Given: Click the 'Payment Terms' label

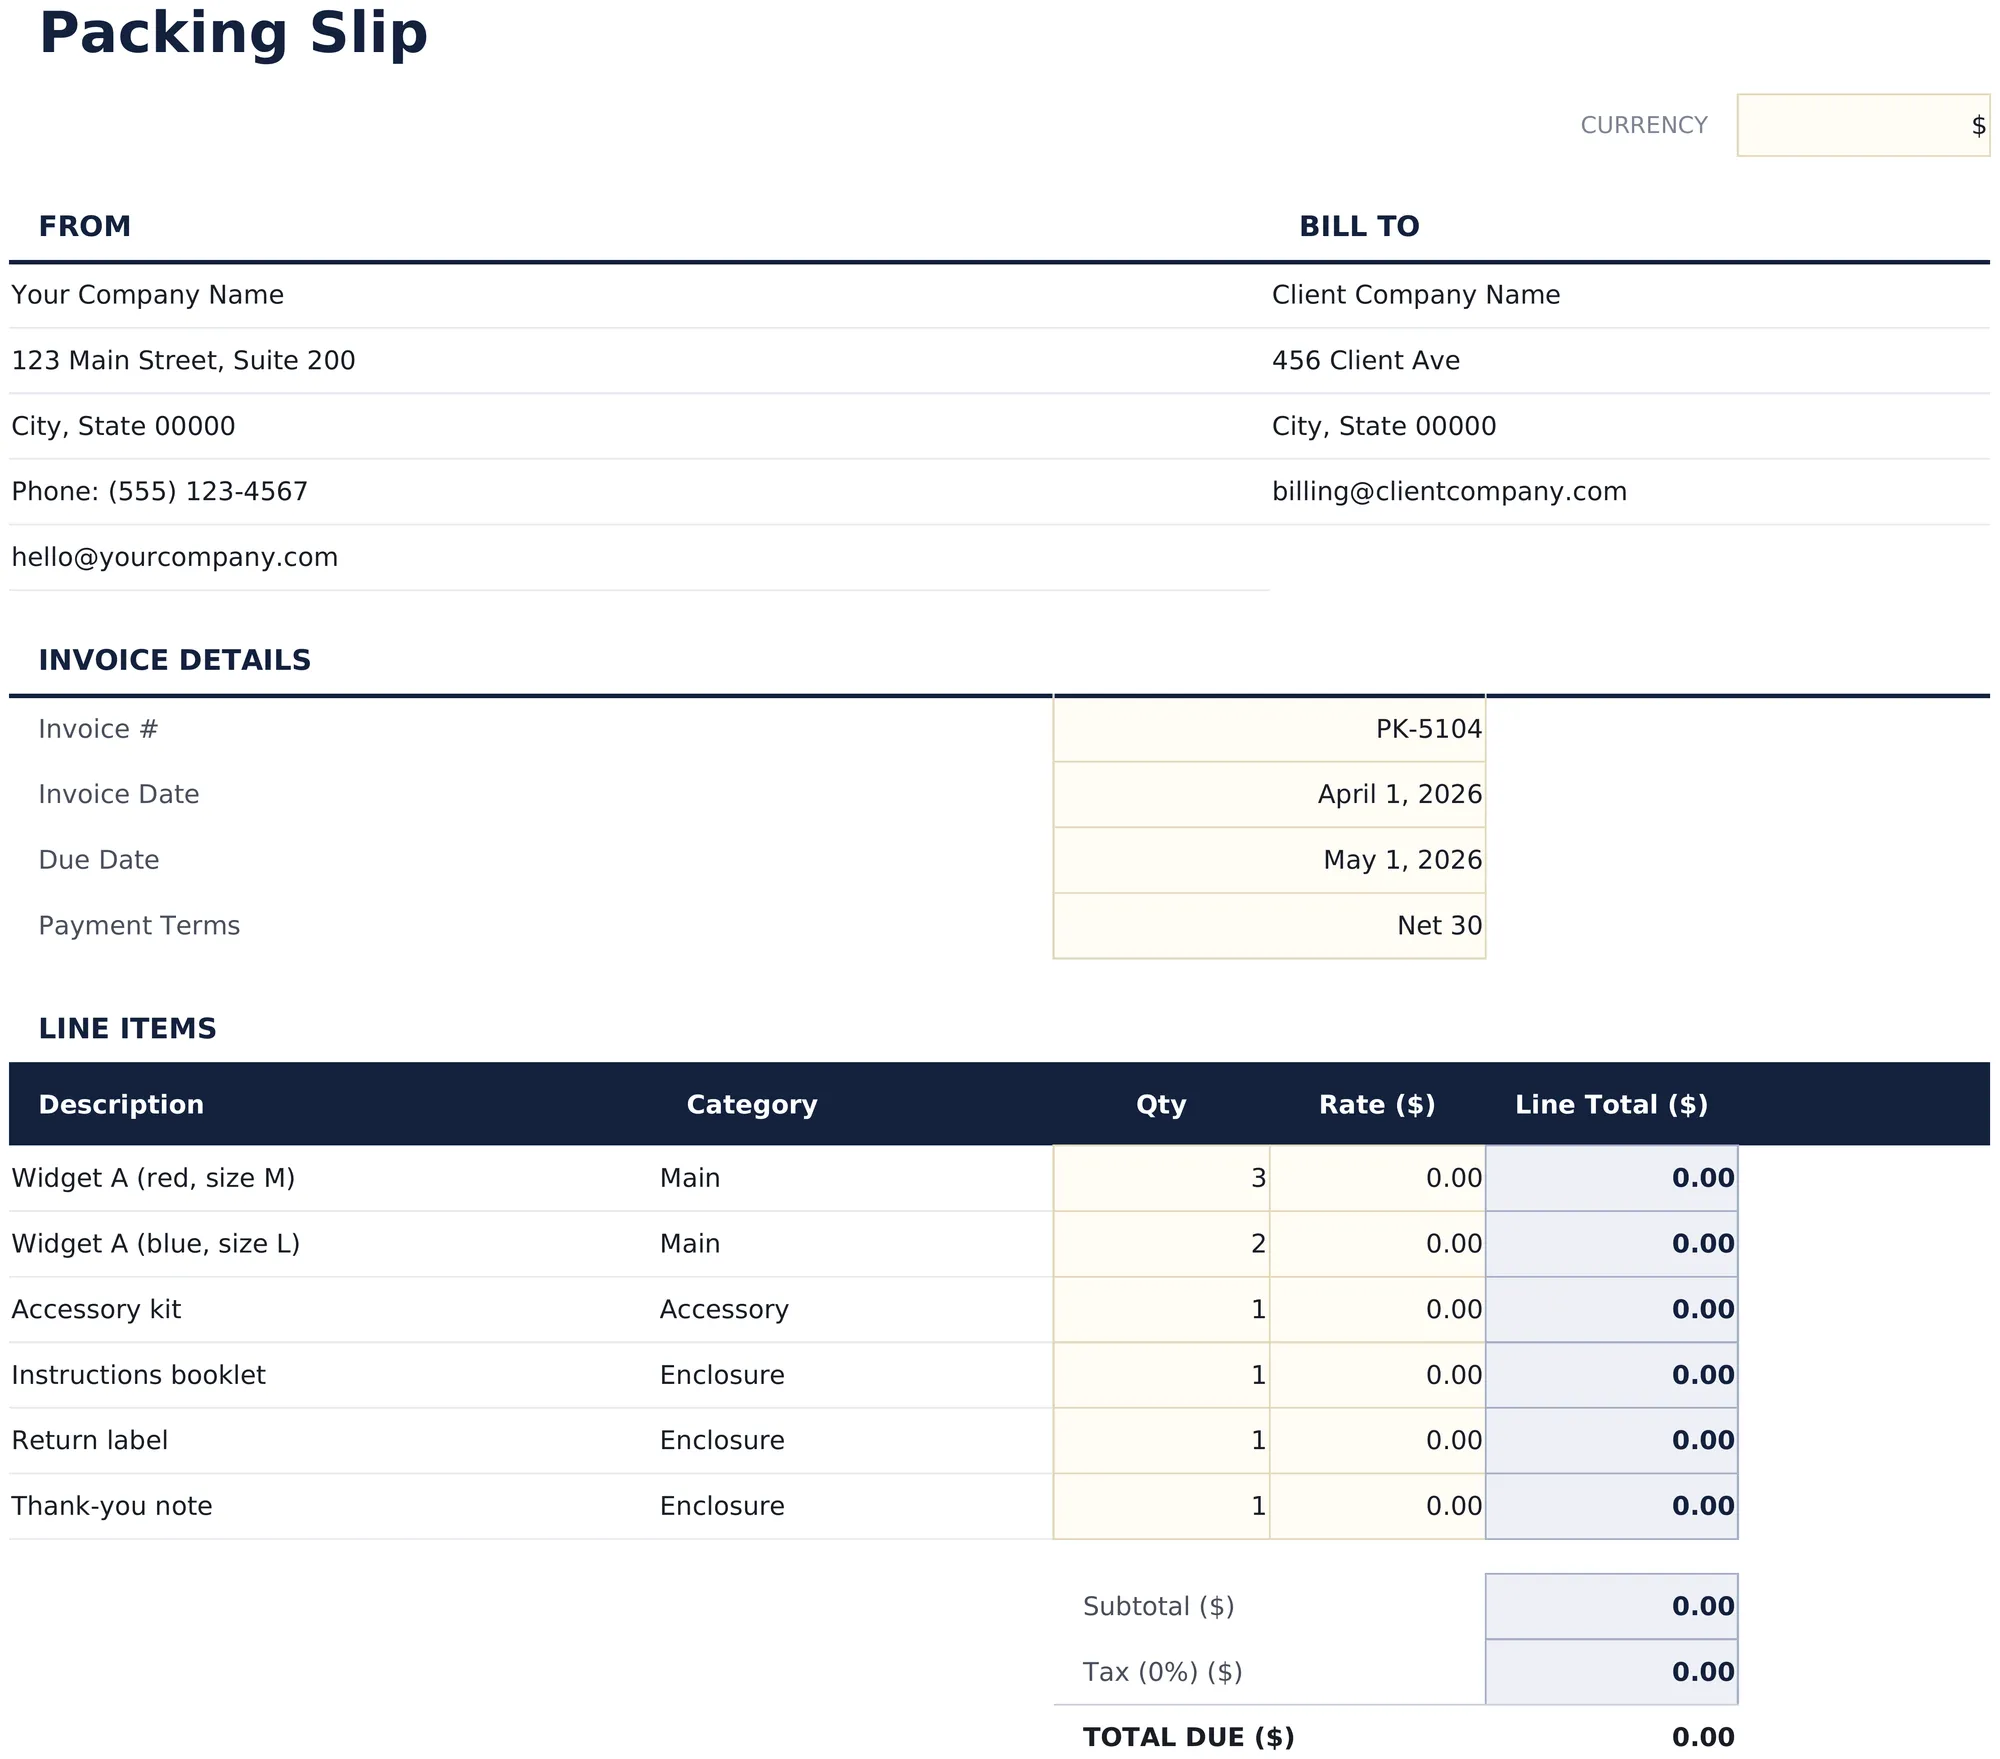Looking at the screenshot, I should 139,925.
